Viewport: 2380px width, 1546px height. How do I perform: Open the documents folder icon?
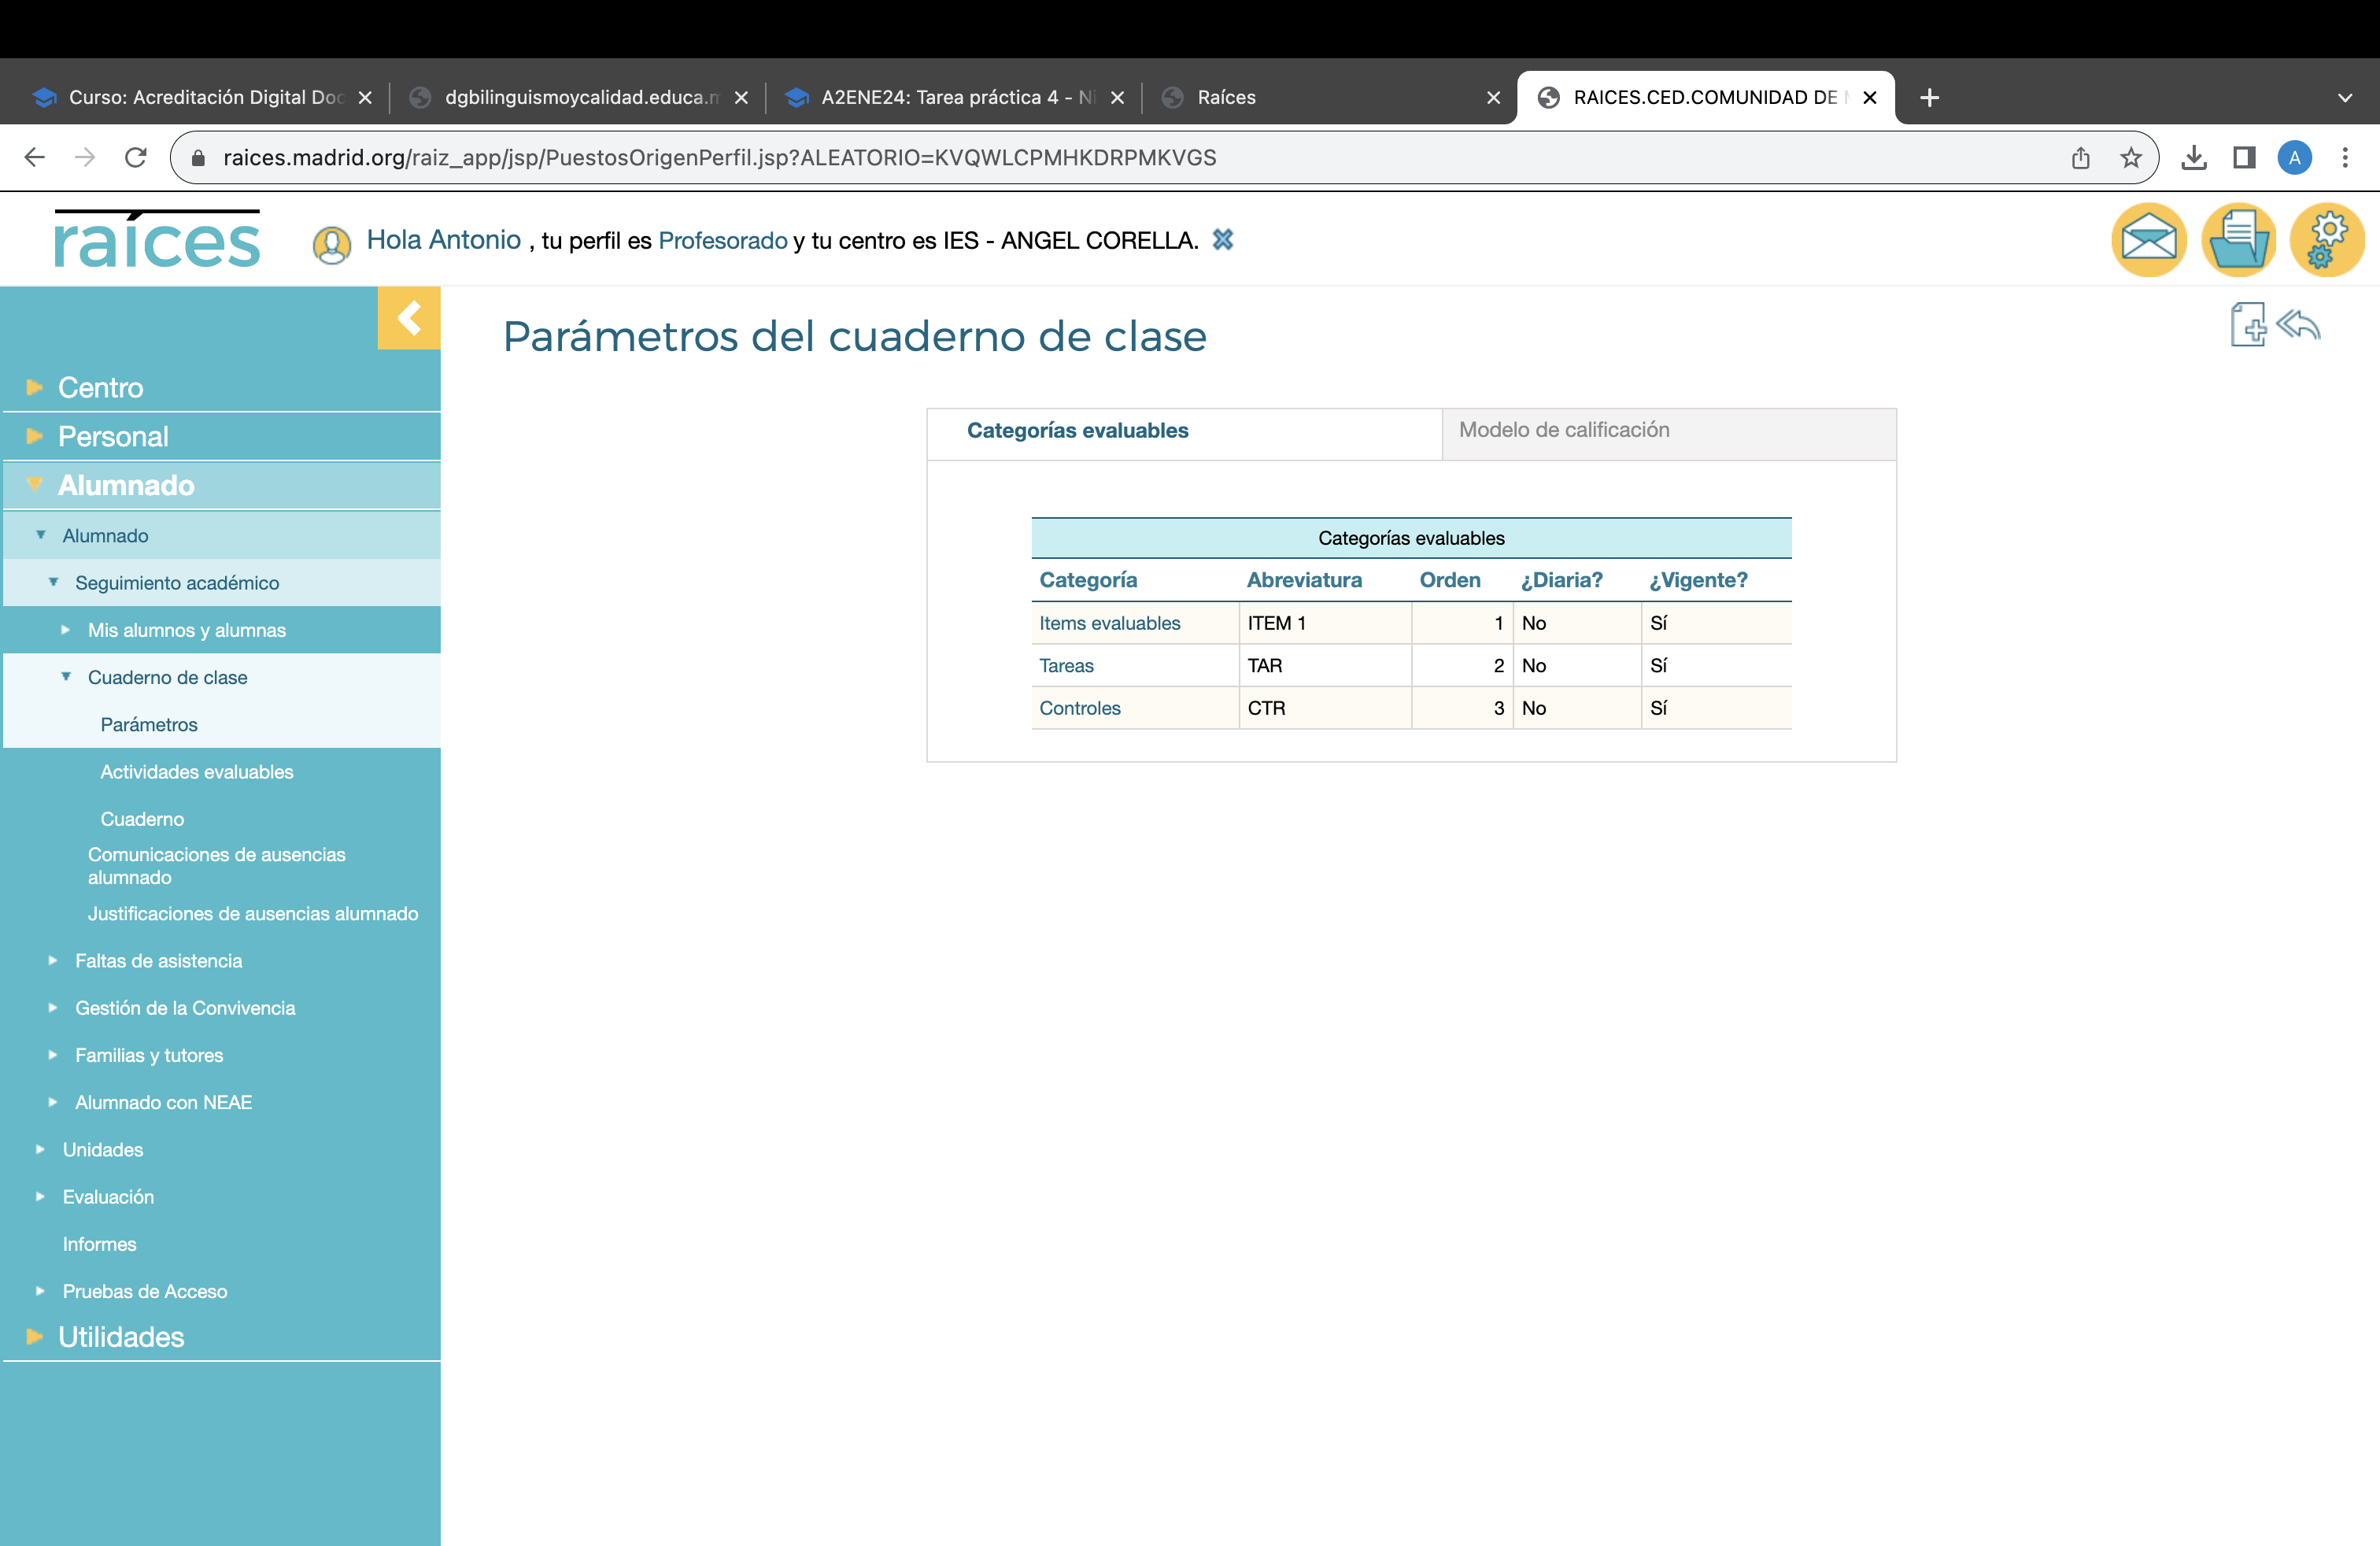(x=2238, y=241)
